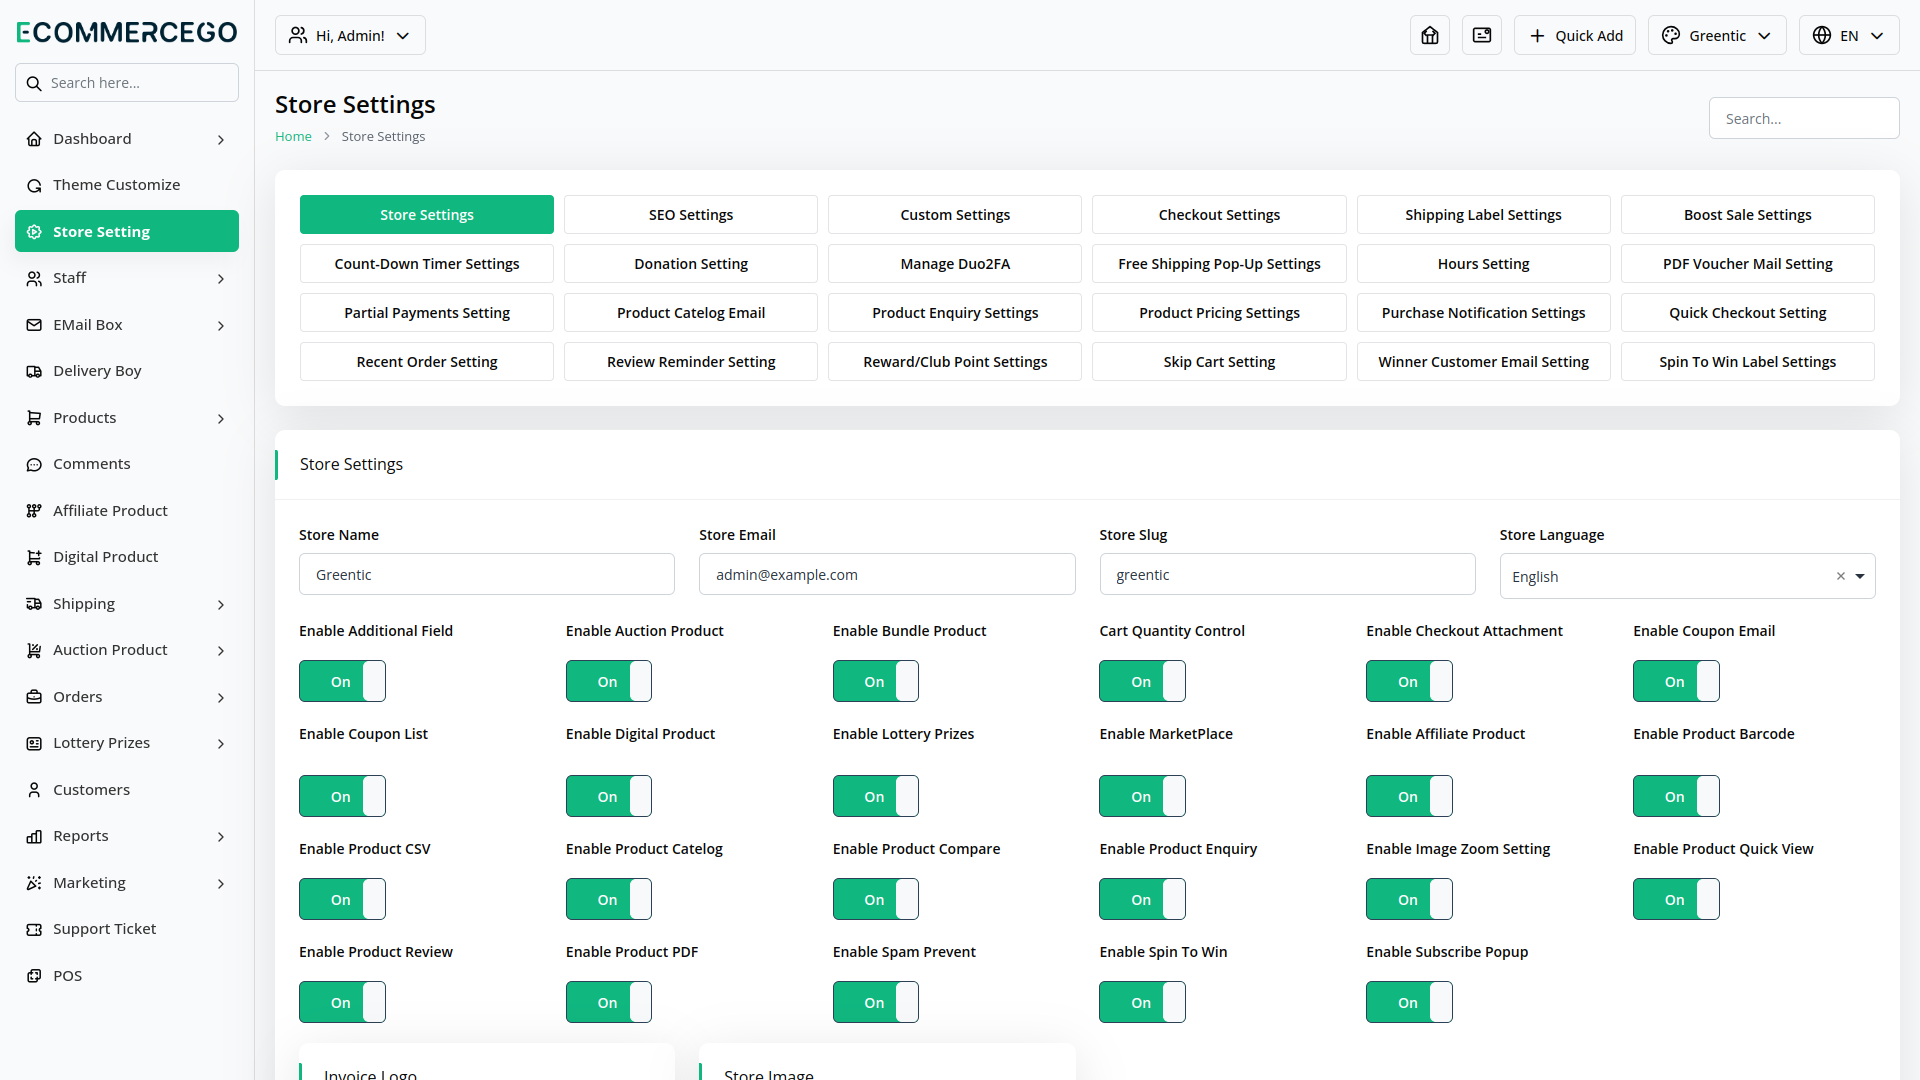Open the POS register icon in top bar

(1482, 35)
